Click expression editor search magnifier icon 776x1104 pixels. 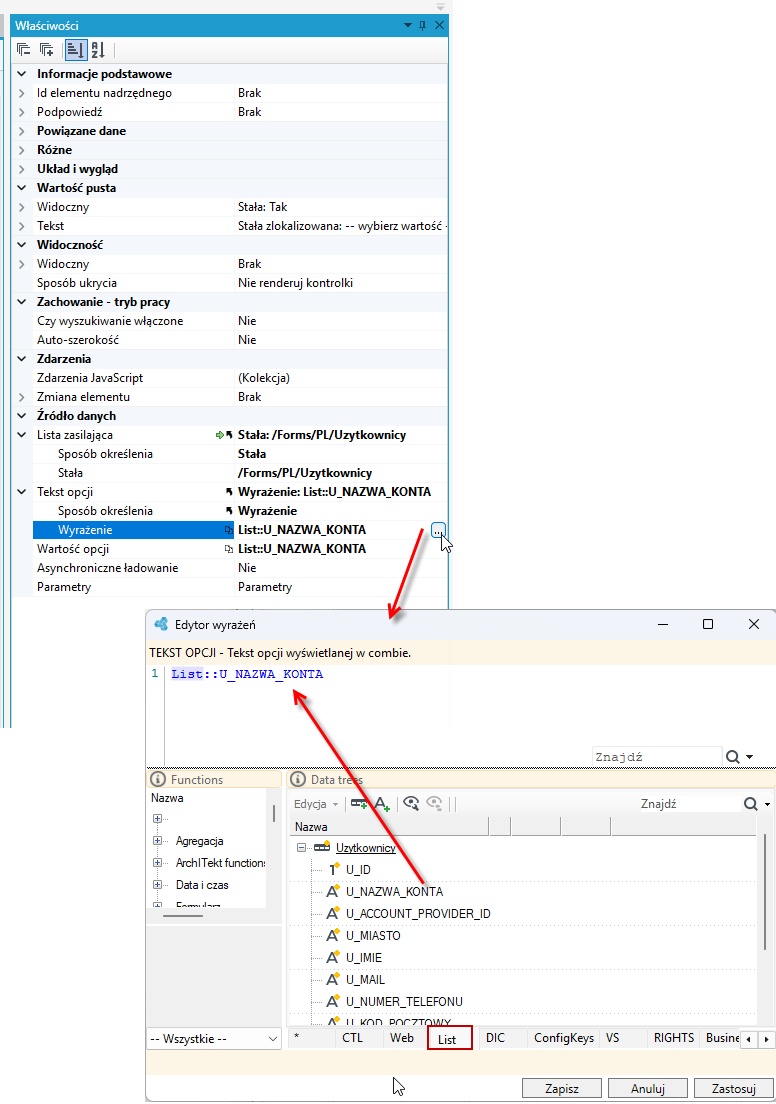click(732, 757)
